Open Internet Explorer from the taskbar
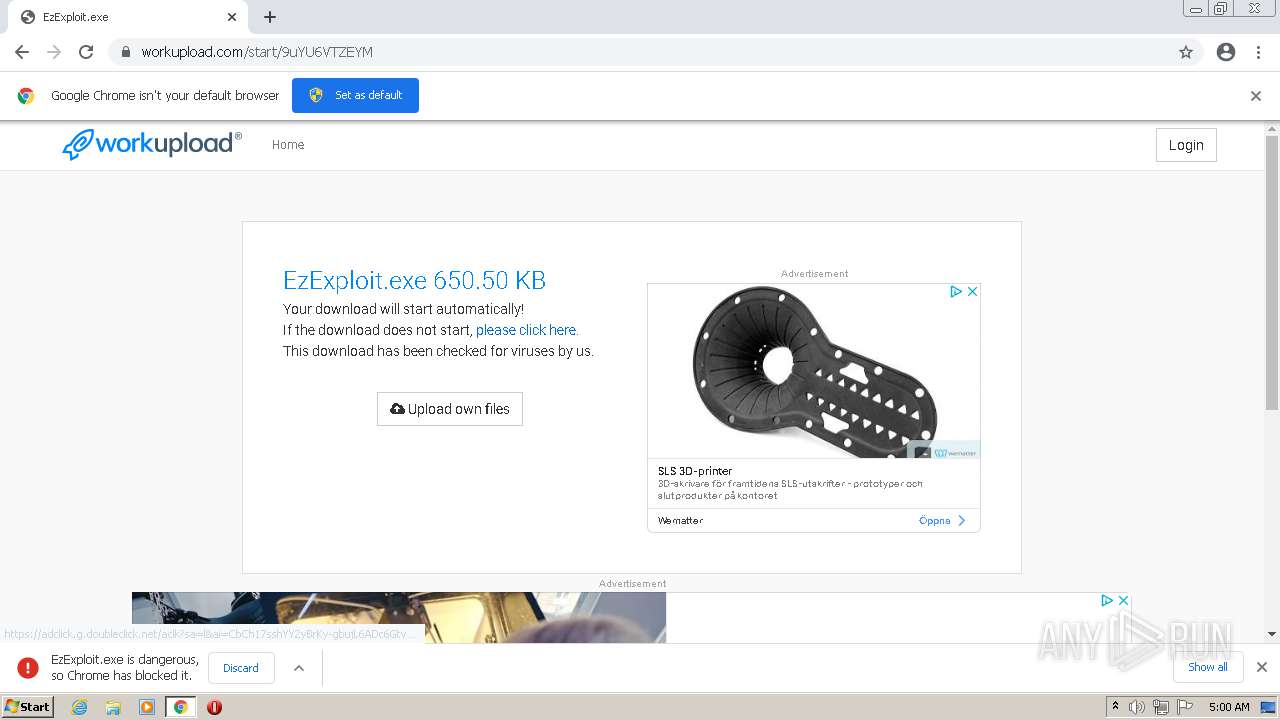Viewport: 1280px width, 720px height. pyautogui.click(x=80, y=707)
